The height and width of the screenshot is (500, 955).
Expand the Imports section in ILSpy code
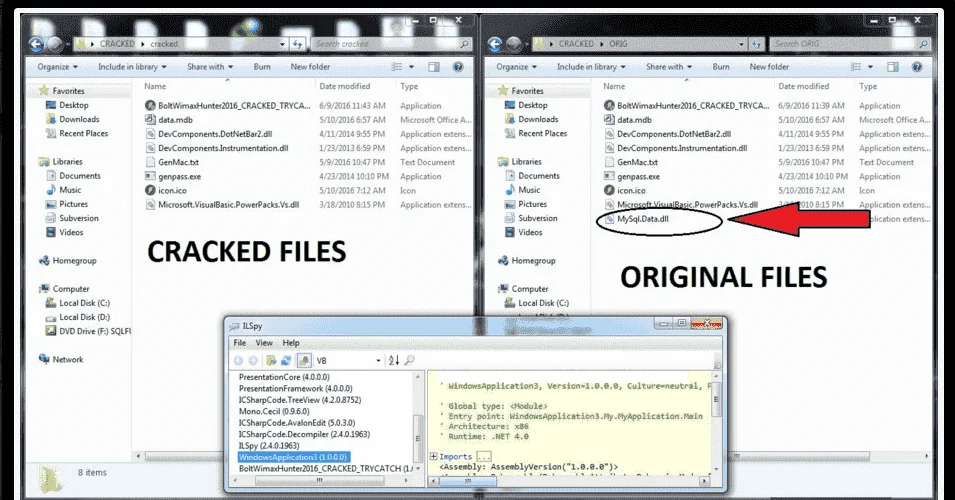point(434,456)
